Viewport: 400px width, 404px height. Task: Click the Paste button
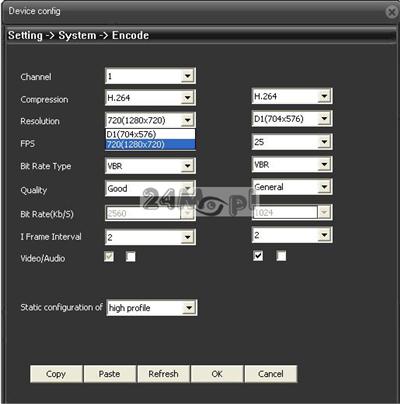tap(110, 374)
